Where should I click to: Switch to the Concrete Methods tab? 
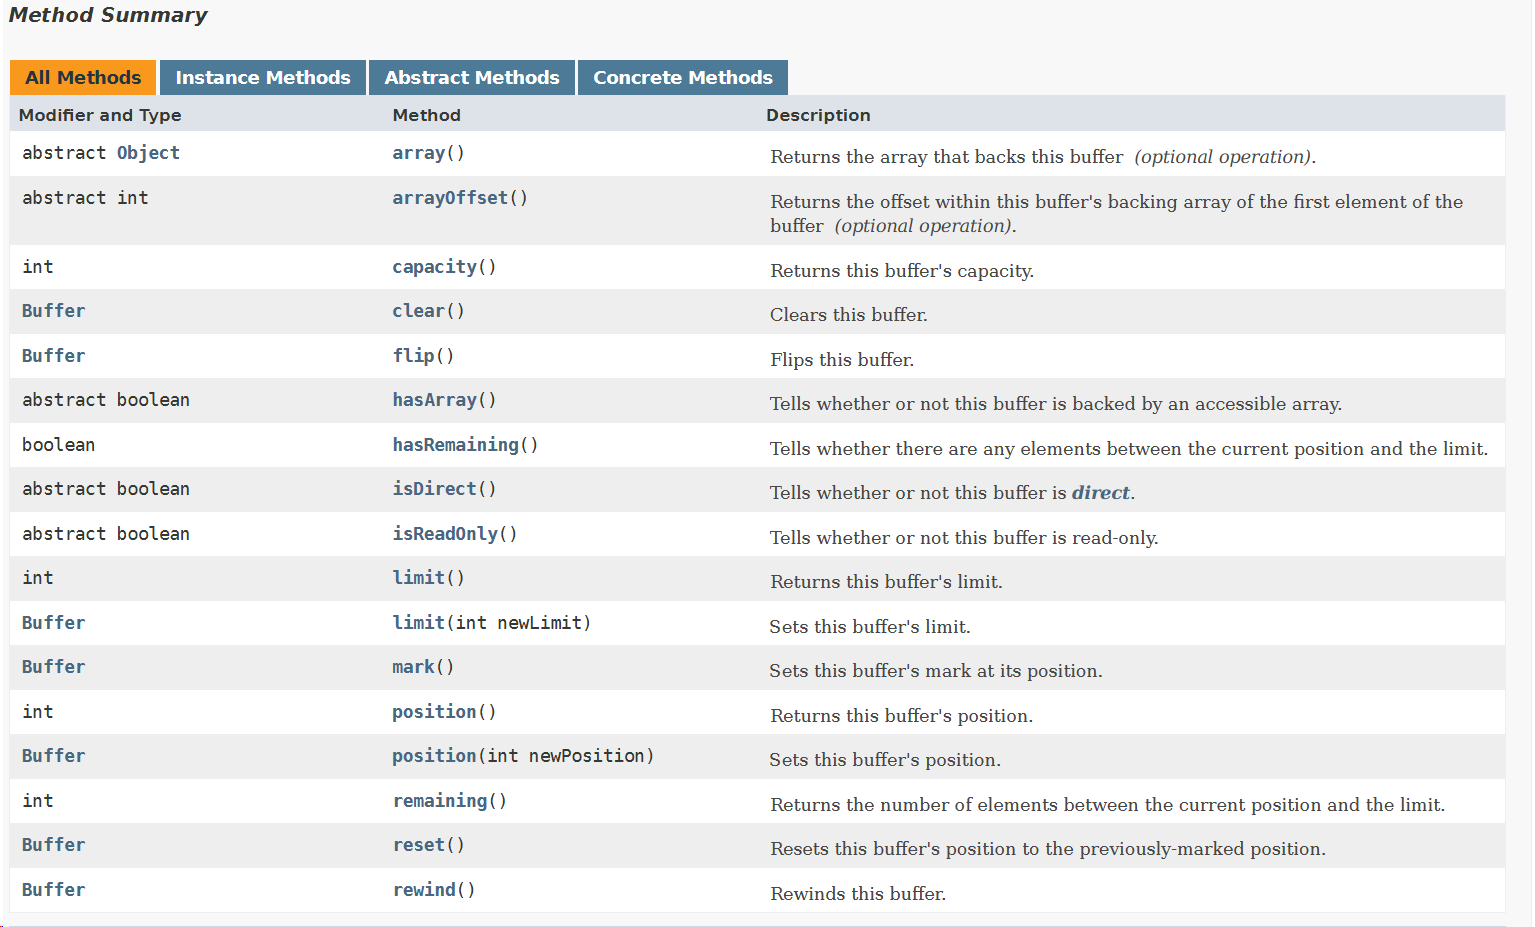682,77
